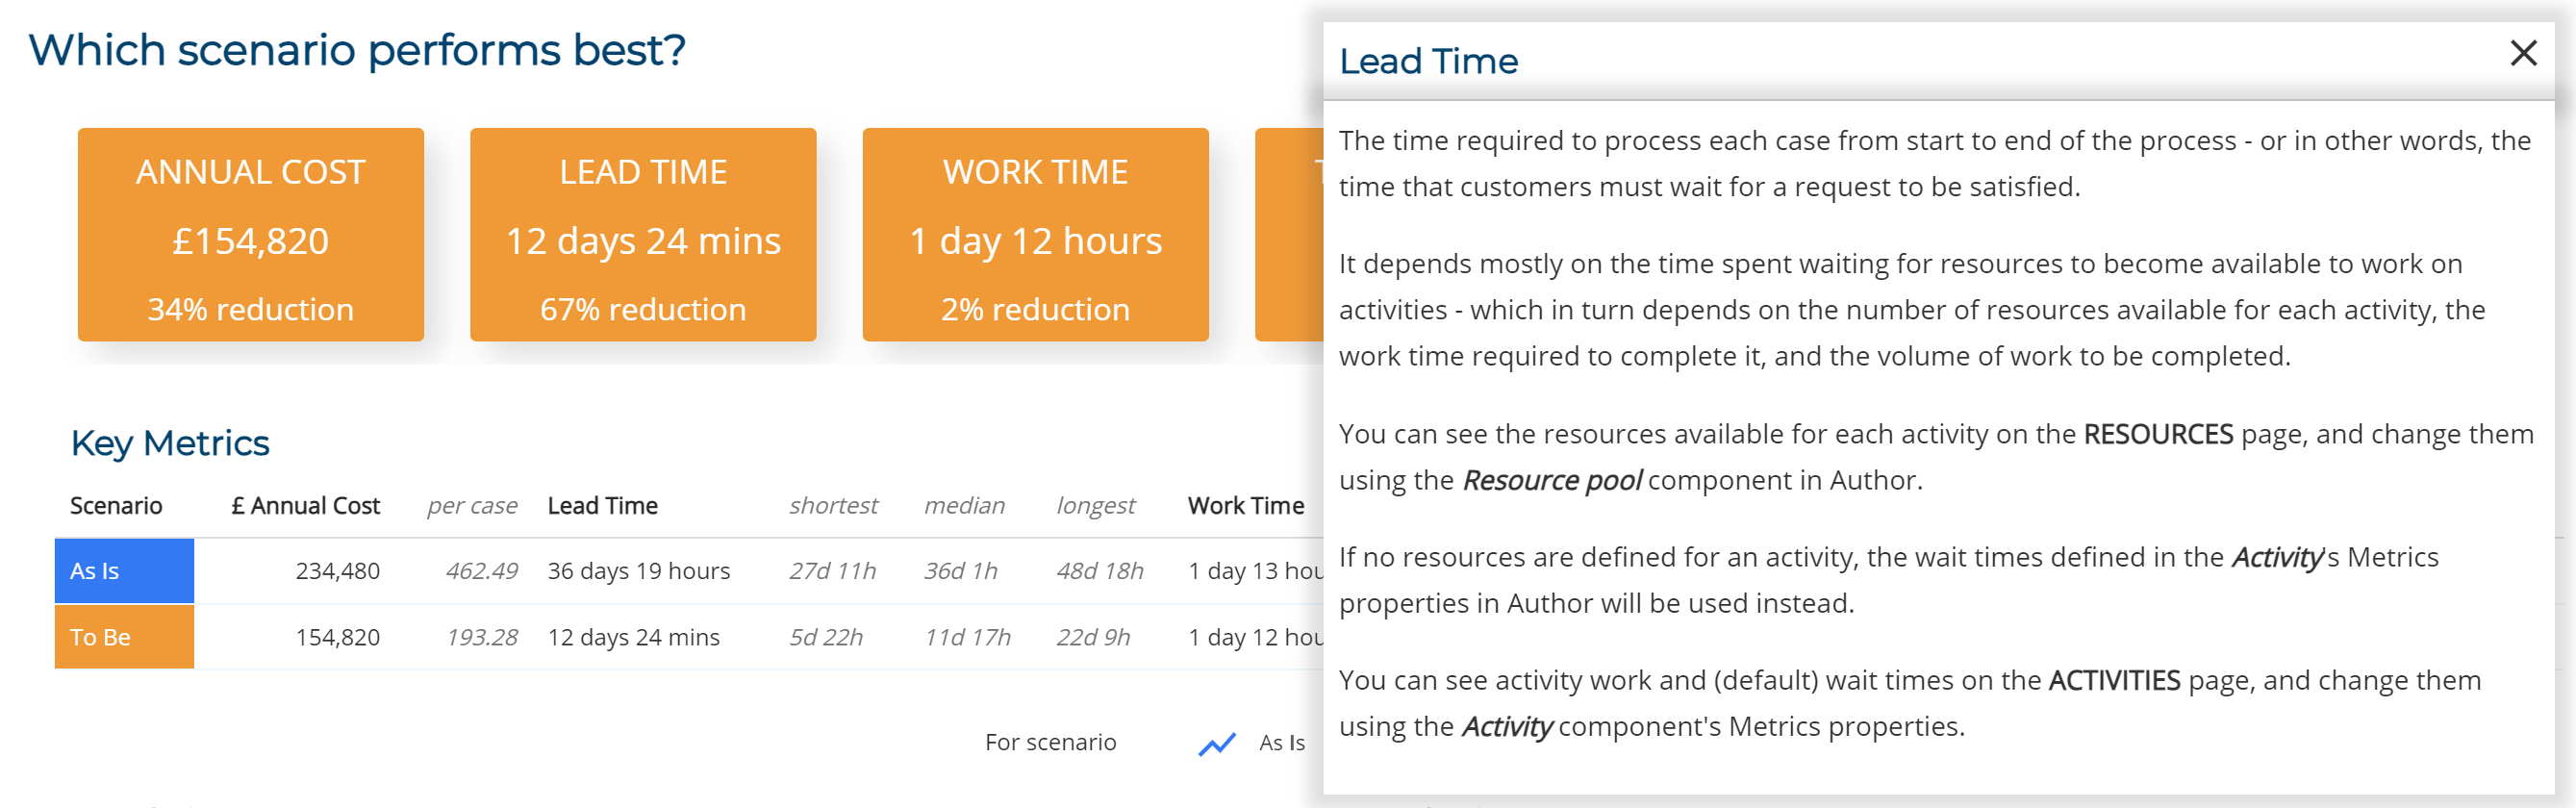This screenshot has height=808, width=2576.
Task: Sort the table by £ Annual Cost column
Action: click(x=306, y=505)
